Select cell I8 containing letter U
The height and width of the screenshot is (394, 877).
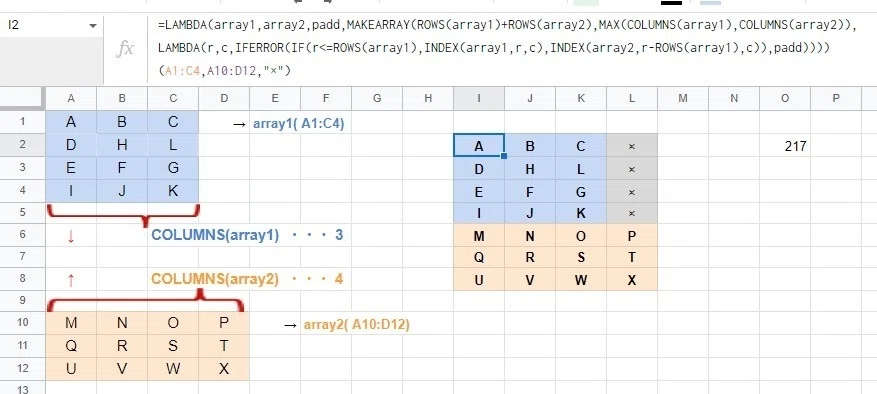(479, 279)
